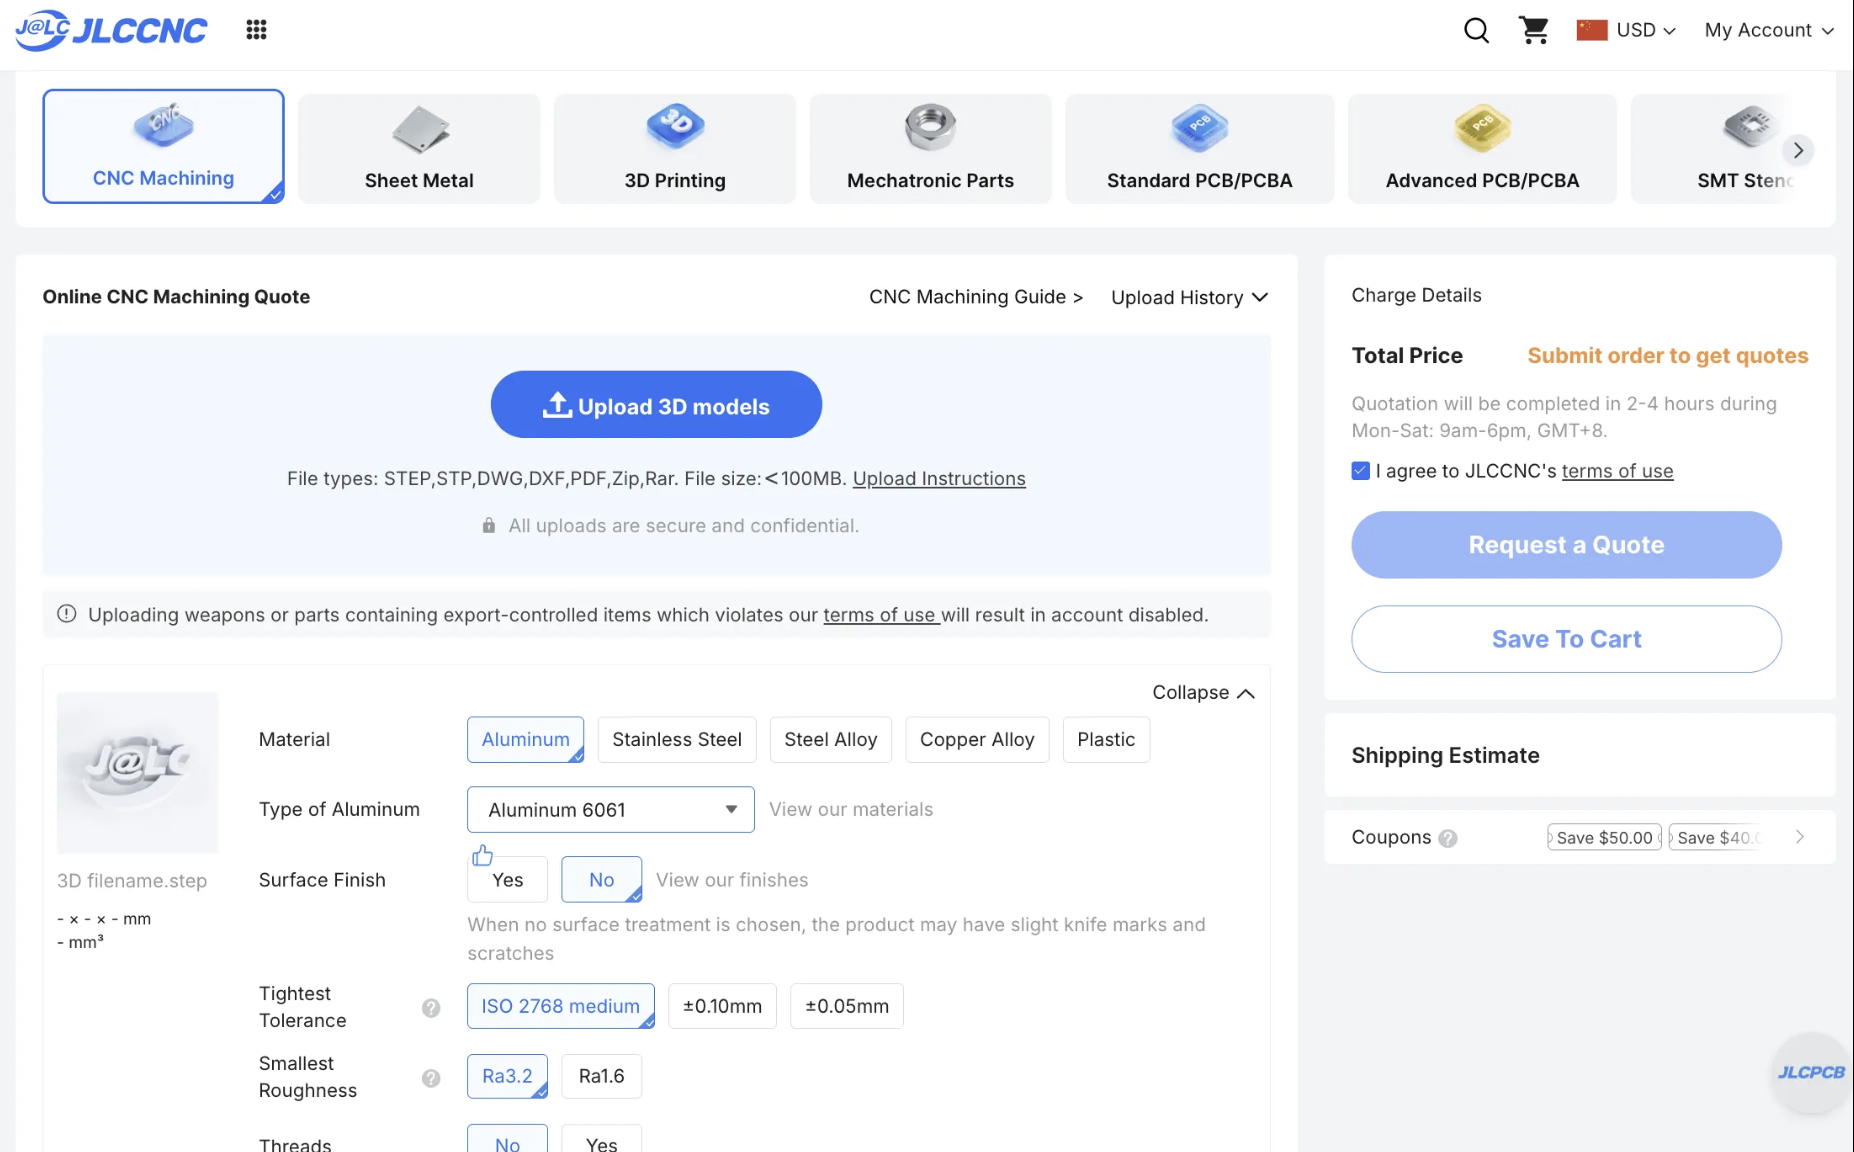Choose Yes for Surface Finish

click(x=507, y=880)
